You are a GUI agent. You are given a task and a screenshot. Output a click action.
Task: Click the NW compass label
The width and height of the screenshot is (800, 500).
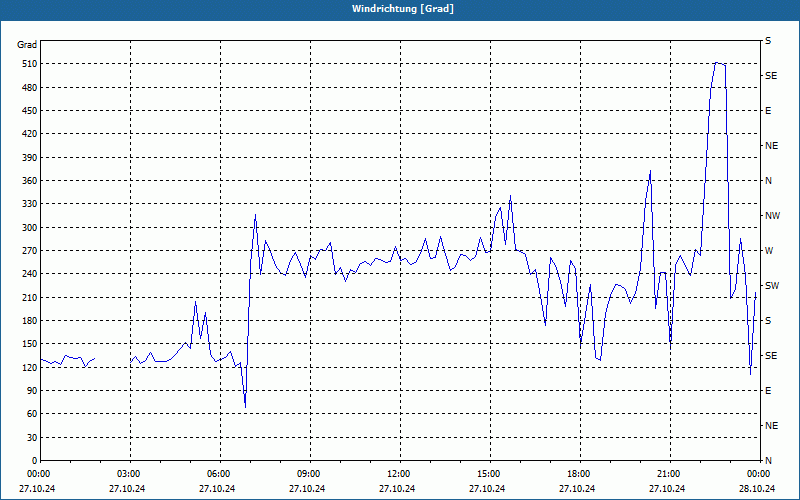coord(772,216)
